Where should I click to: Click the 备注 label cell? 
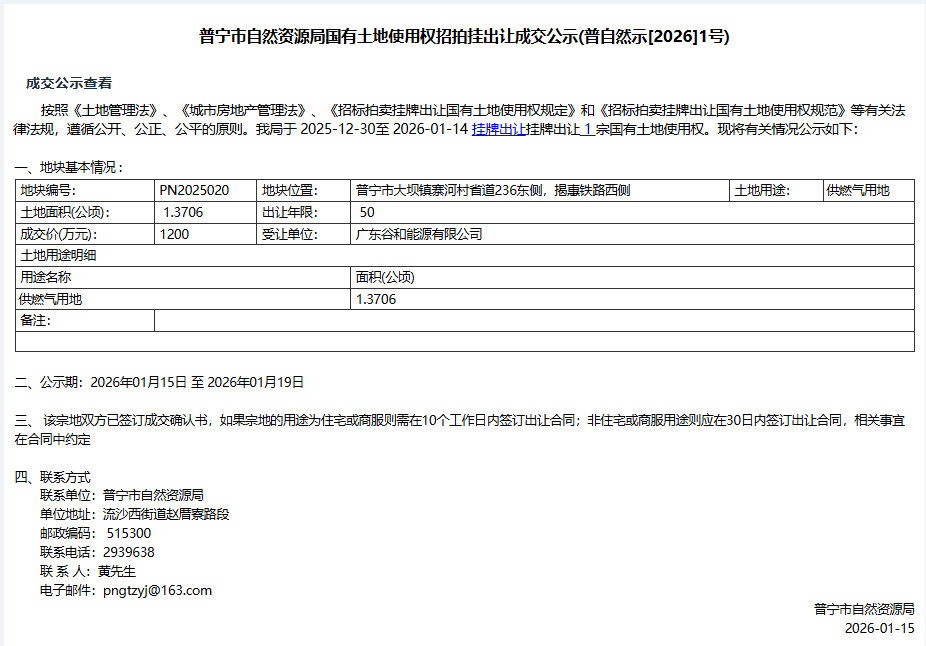pos(36,321)
